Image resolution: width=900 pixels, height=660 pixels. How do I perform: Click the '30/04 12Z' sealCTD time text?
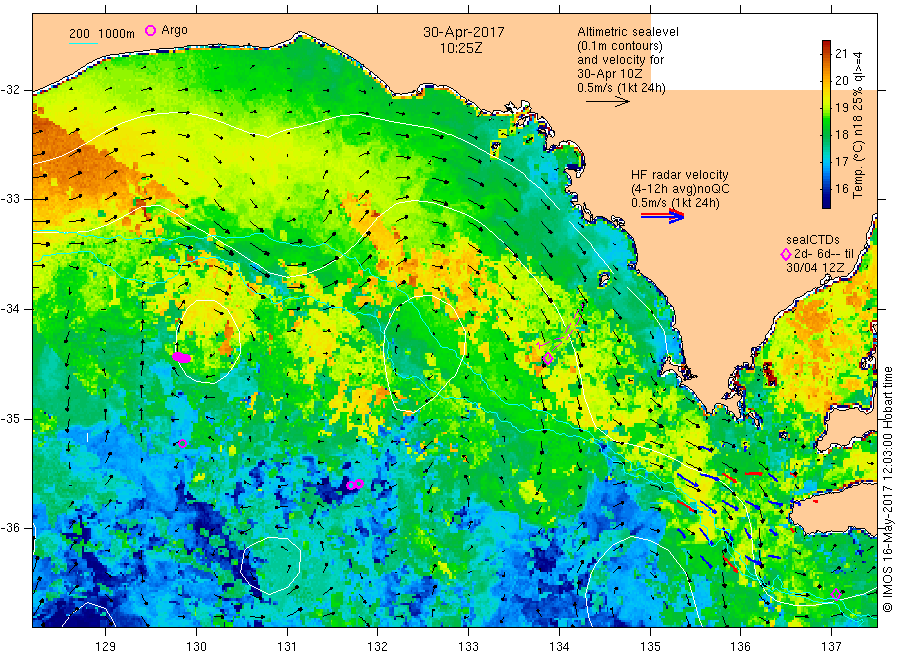[814, 268]
